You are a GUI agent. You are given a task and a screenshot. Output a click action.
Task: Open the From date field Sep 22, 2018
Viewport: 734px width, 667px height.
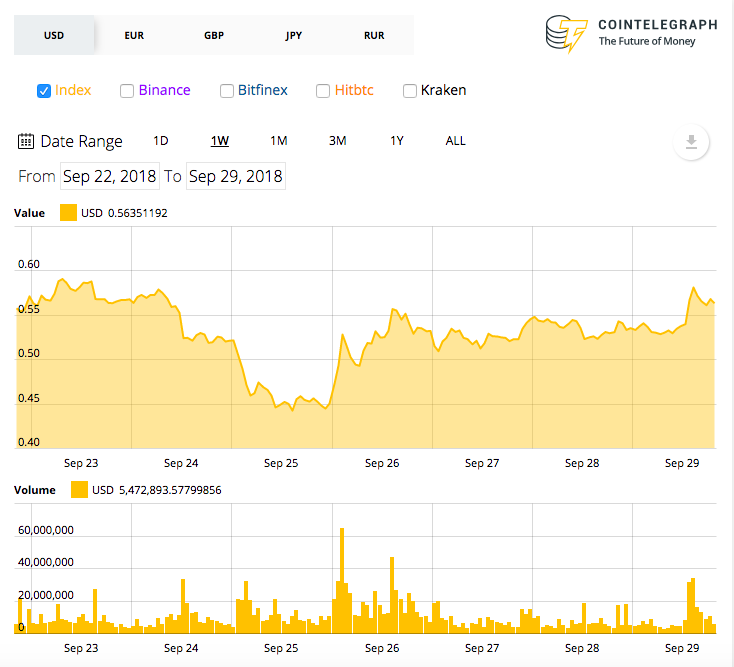110,176
